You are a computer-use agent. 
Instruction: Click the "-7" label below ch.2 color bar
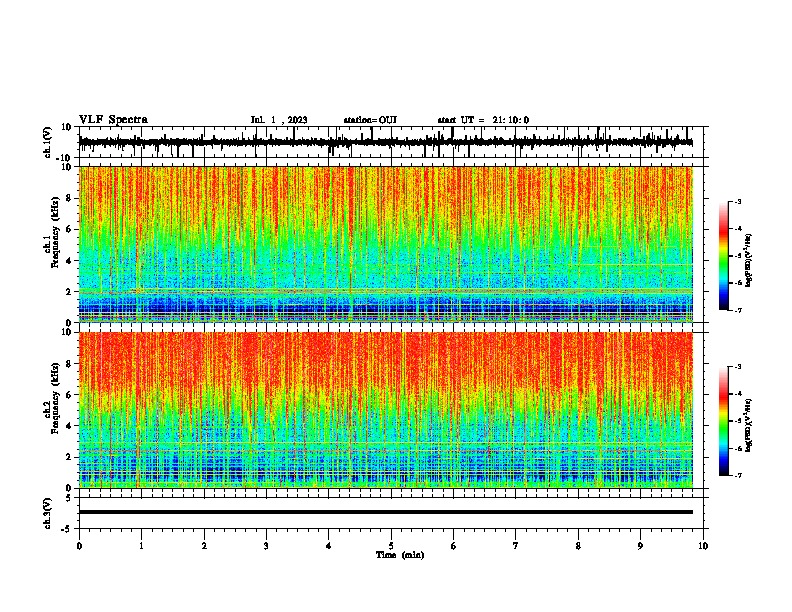tap(737, 475)
